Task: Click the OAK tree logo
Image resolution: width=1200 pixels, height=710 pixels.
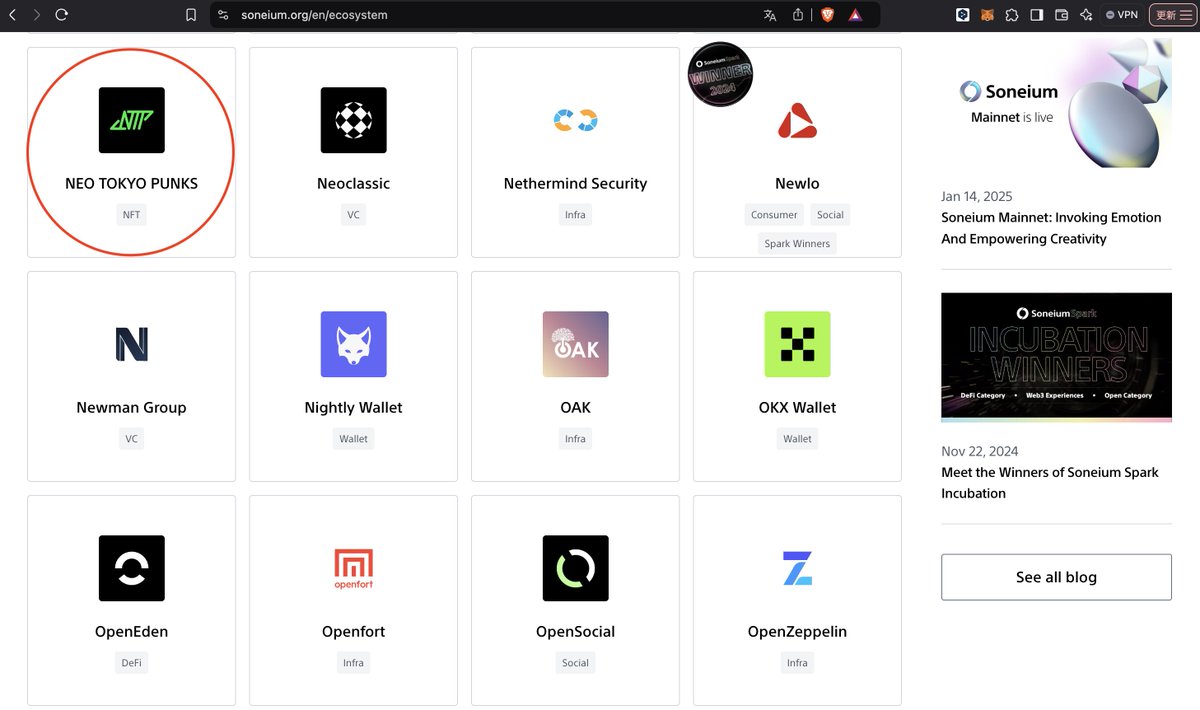Action: coord(576,344)
